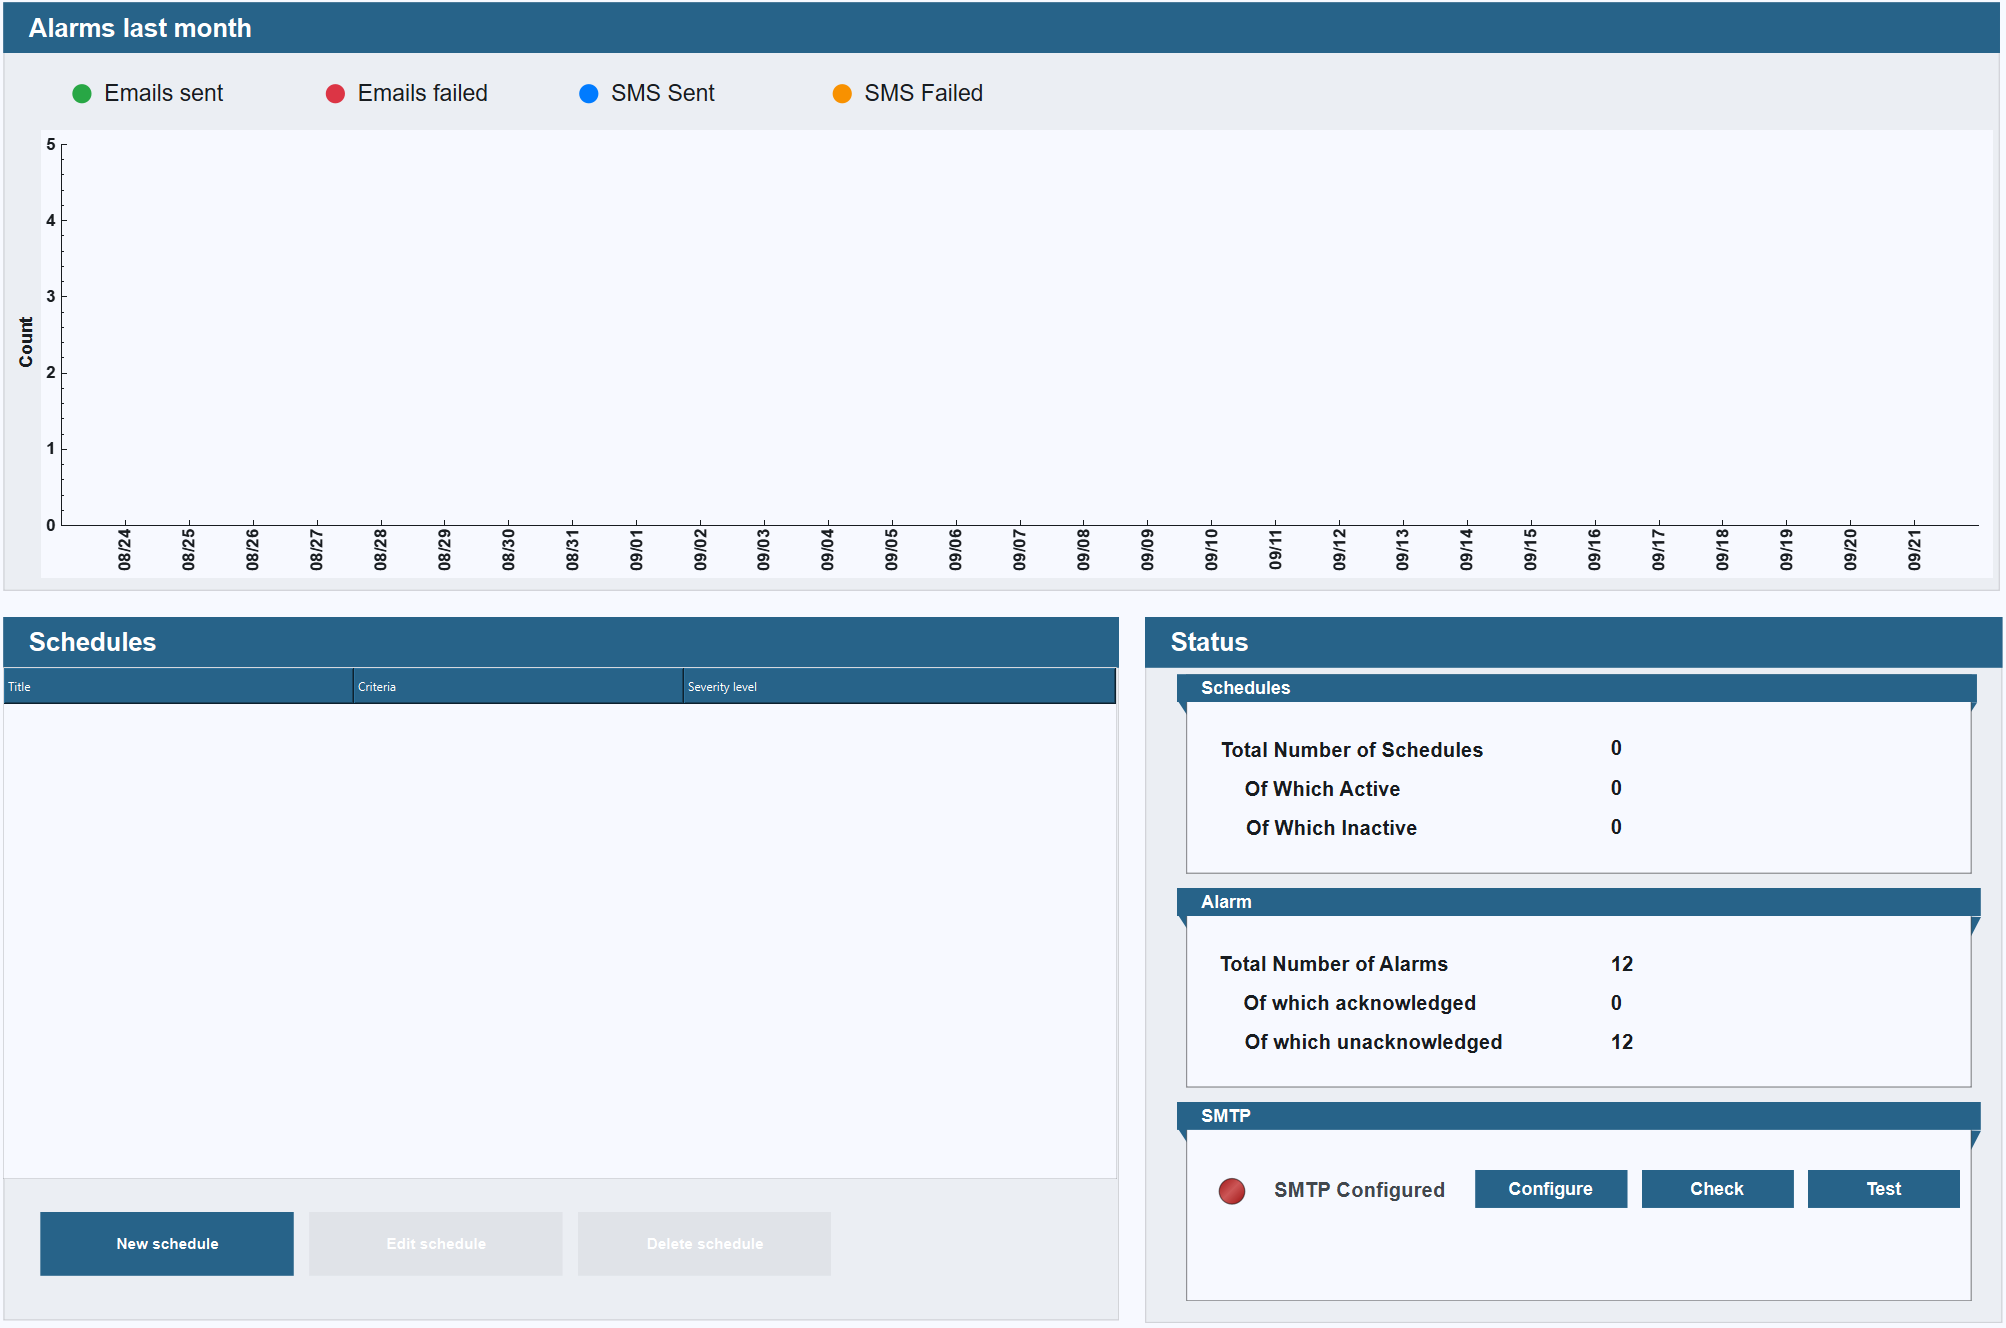
Task: Click the Of which unacknowledged label
Action: [x=1373, y=1042]
